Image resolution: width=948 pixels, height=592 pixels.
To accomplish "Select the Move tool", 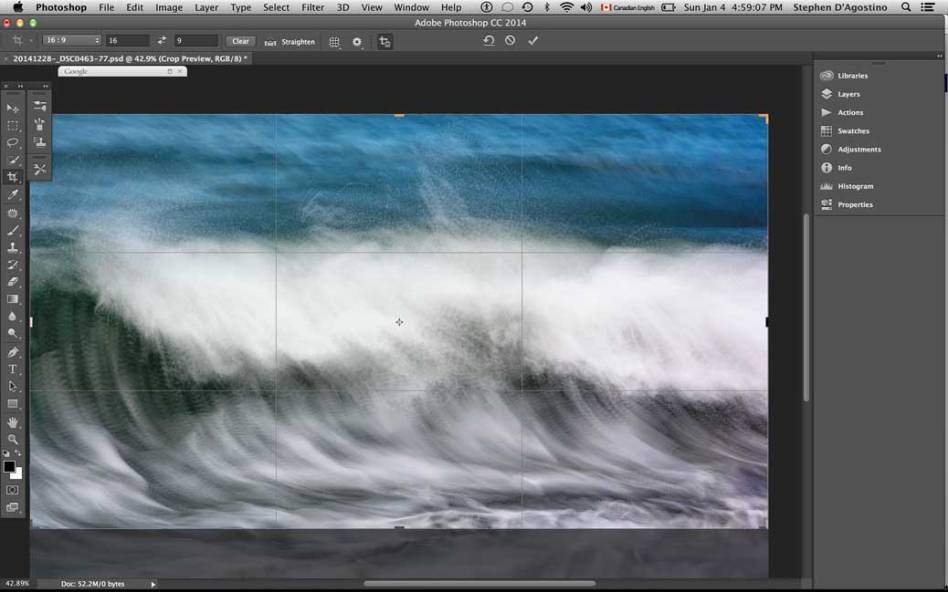I will 12,107.
